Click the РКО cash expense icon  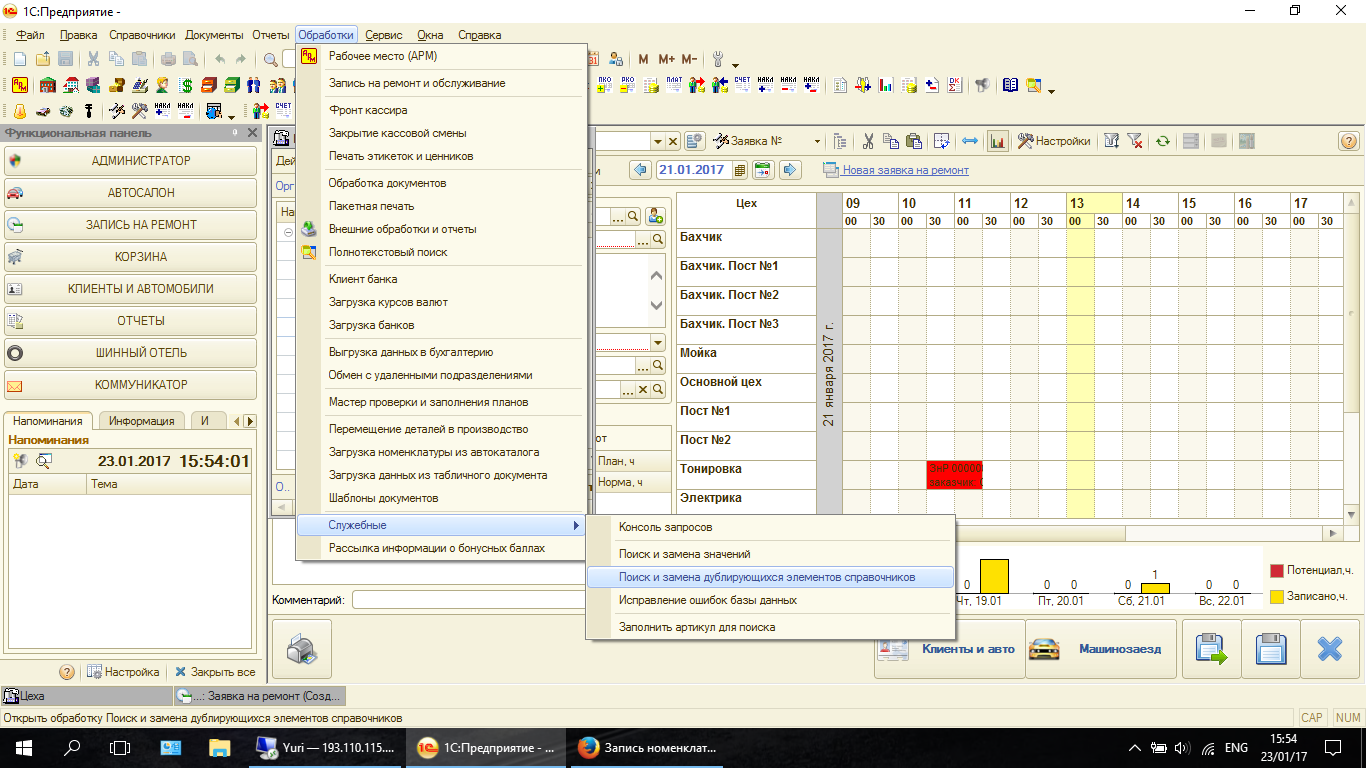pyautogui.click(x=628, y=85)
